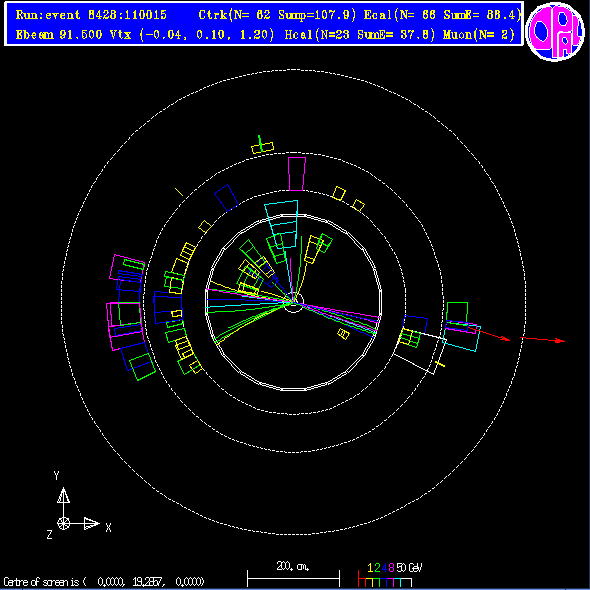590x590 pixels.
Task: Click the 200 cm scale bar
Action: click(293, 577)
